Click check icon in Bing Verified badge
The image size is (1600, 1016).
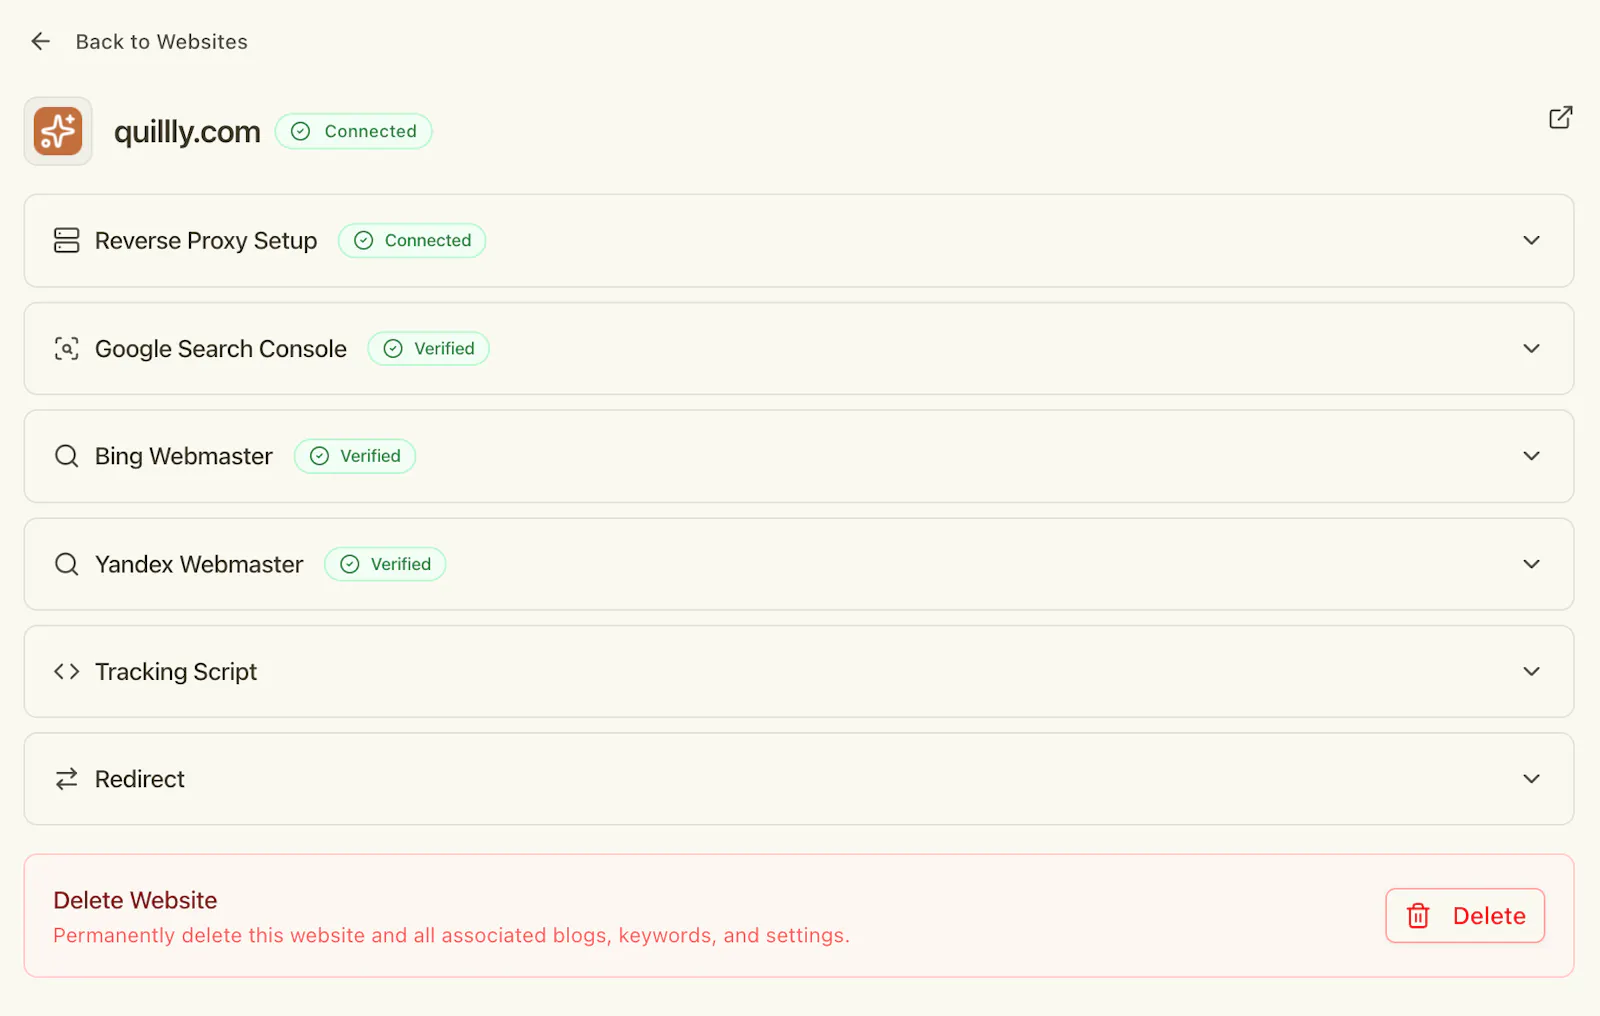click(x=319, y=456)
